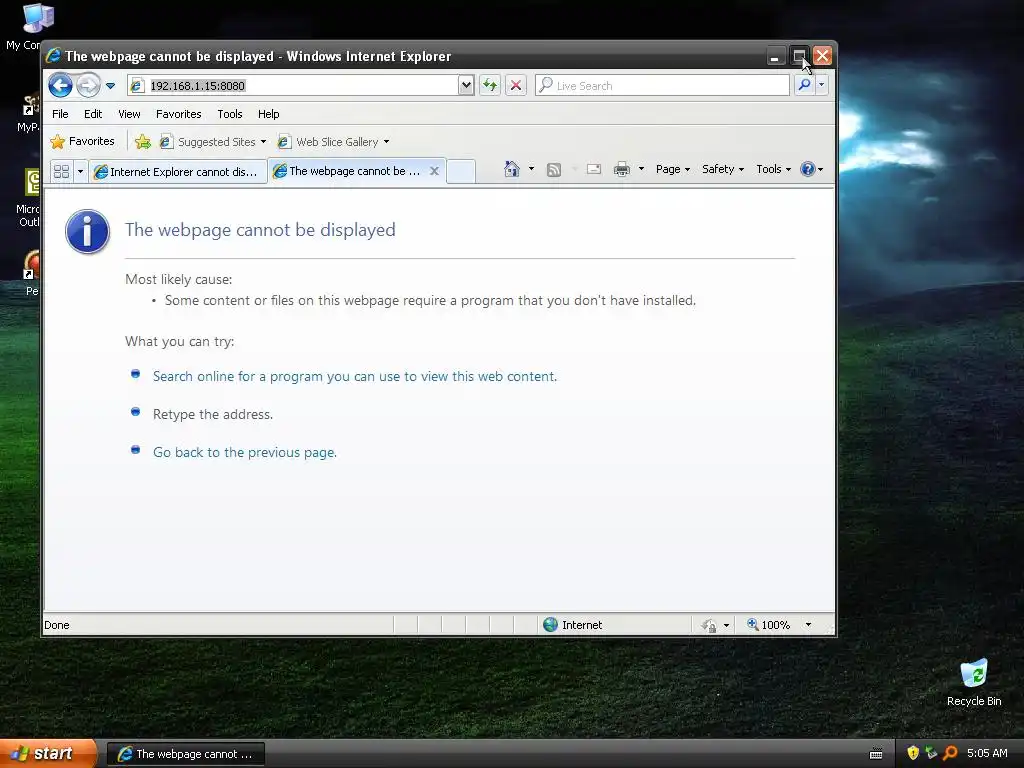Open Web Slice Gallery link
Screen dimensions: 1024x768
[333, 142]
